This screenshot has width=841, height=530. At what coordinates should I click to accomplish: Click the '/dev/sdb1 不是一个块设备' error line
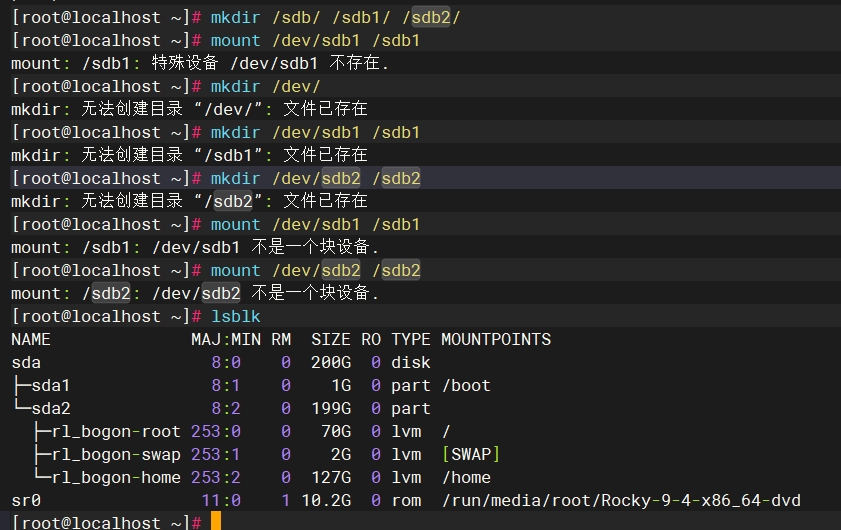195,248
